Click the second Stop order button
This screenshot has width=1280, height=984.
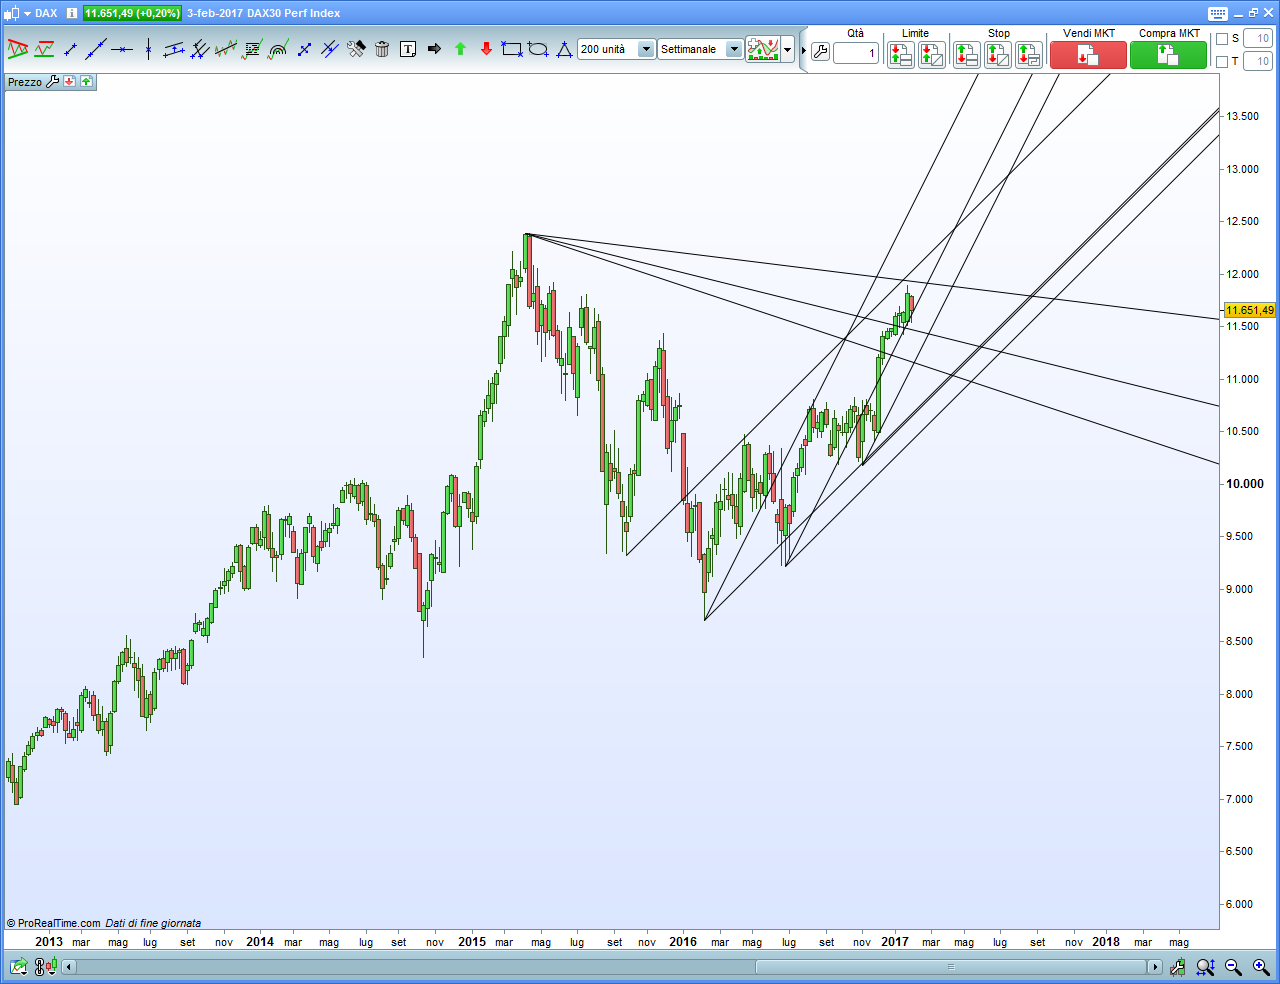coord(998,55)
